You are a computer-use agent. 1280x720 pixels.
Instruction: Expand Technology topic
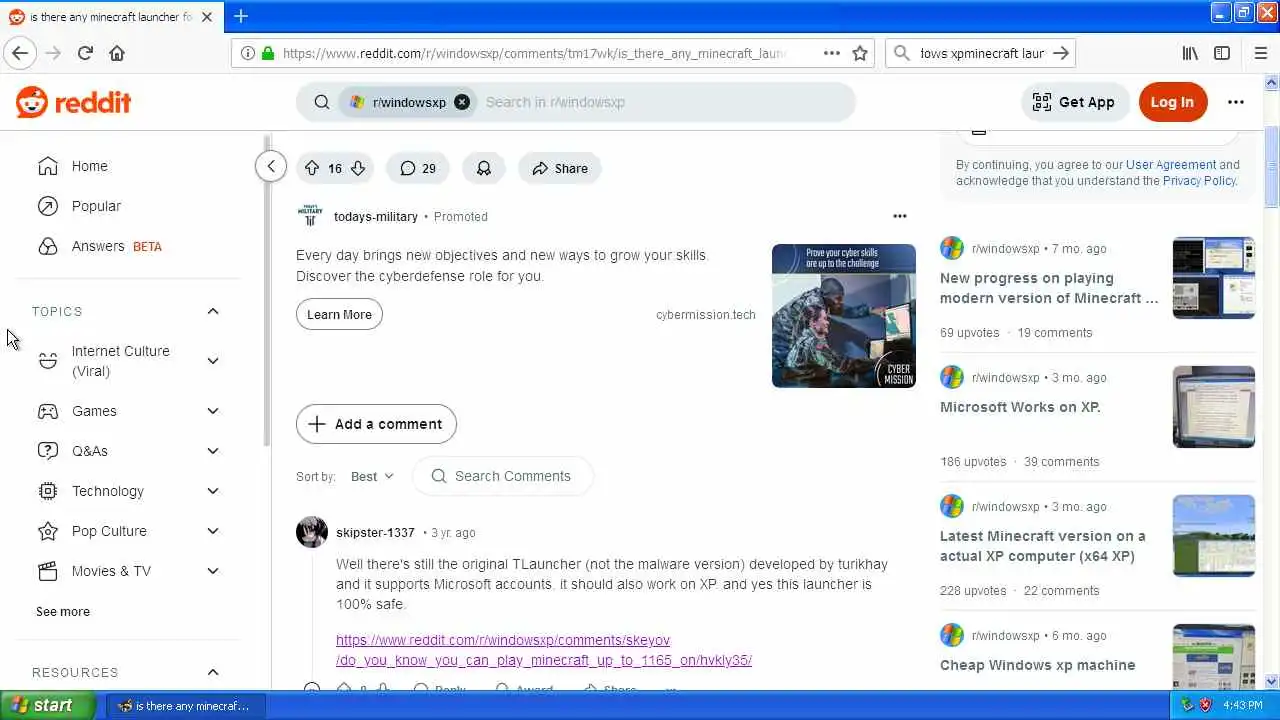pos(213,491)
